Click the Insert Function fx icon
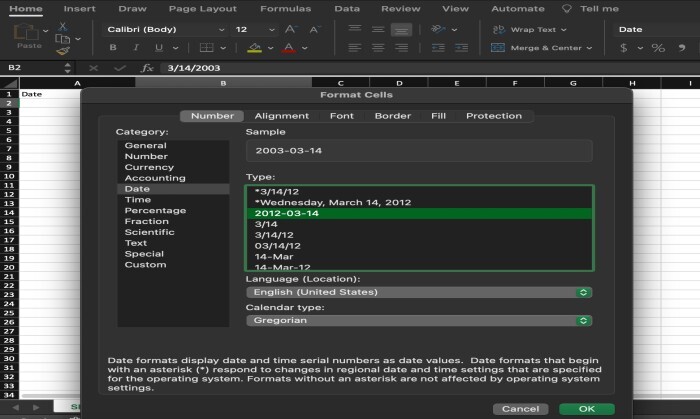700x419 pixels. pos(147,67)
